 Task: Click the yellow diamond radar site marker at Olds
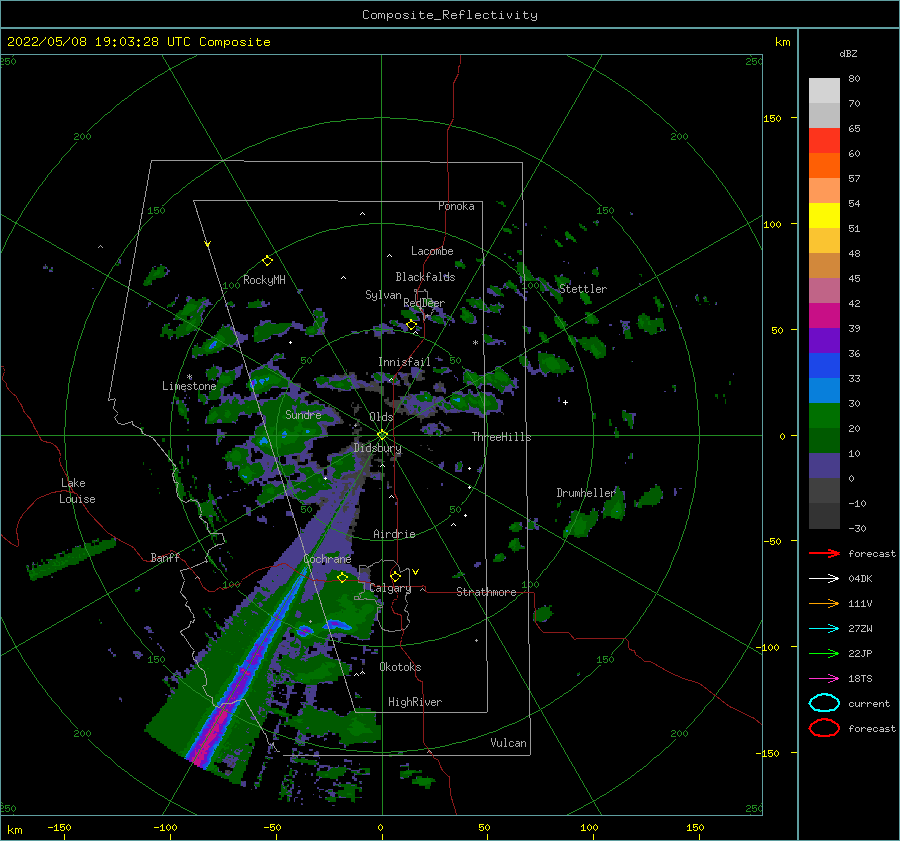(382, 435)
